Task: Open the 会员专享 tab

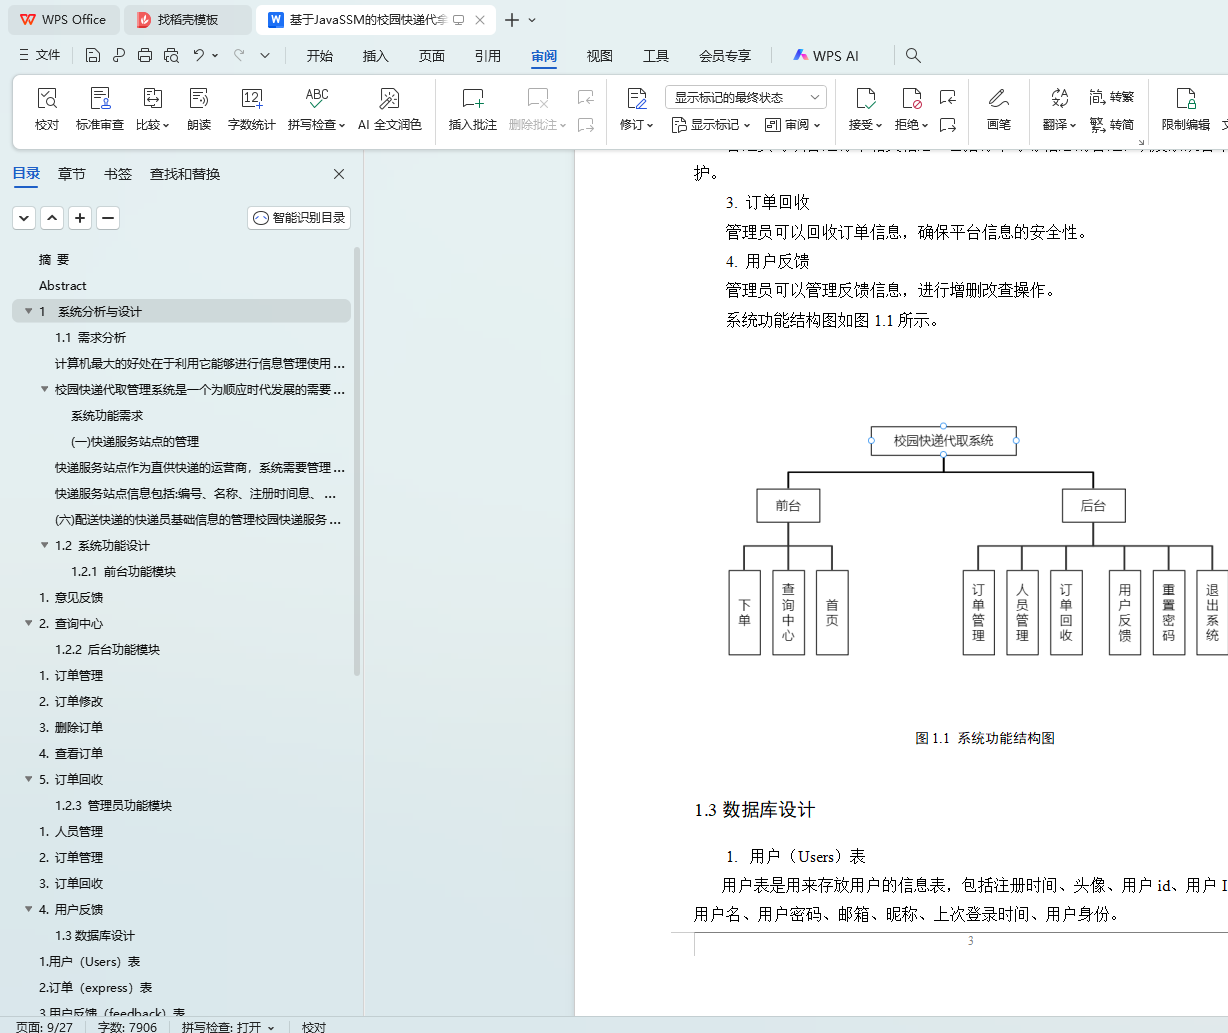Action: point(725,56)
